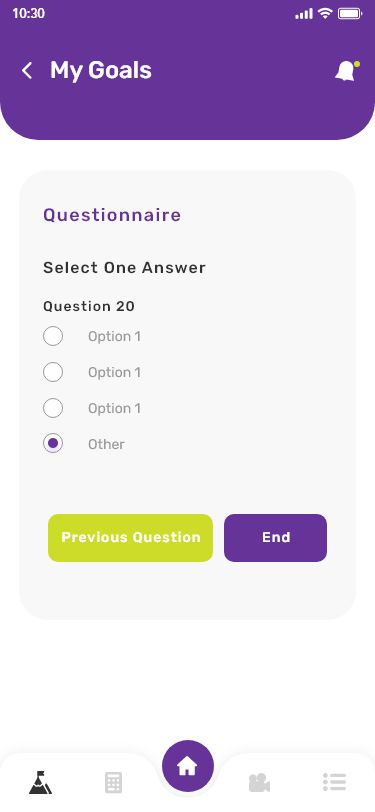
Task: Tap the Questionnaire heading
Action: pos(112,215)
